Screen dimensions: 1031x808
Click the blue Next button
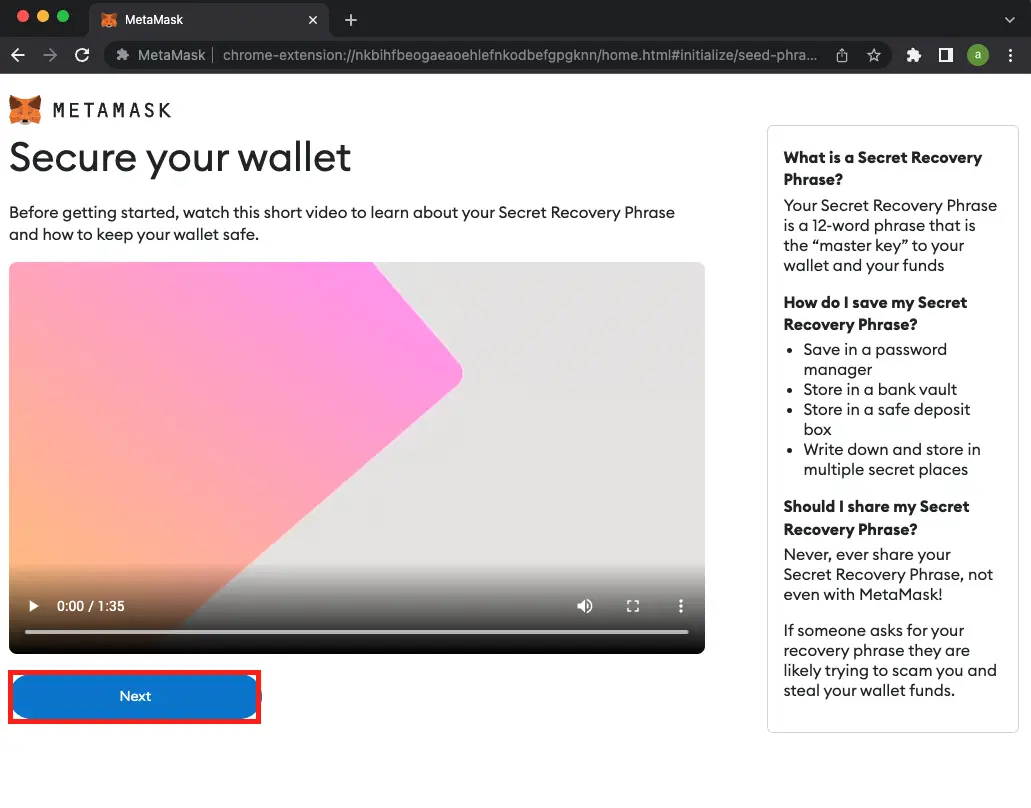pos(135,696)
